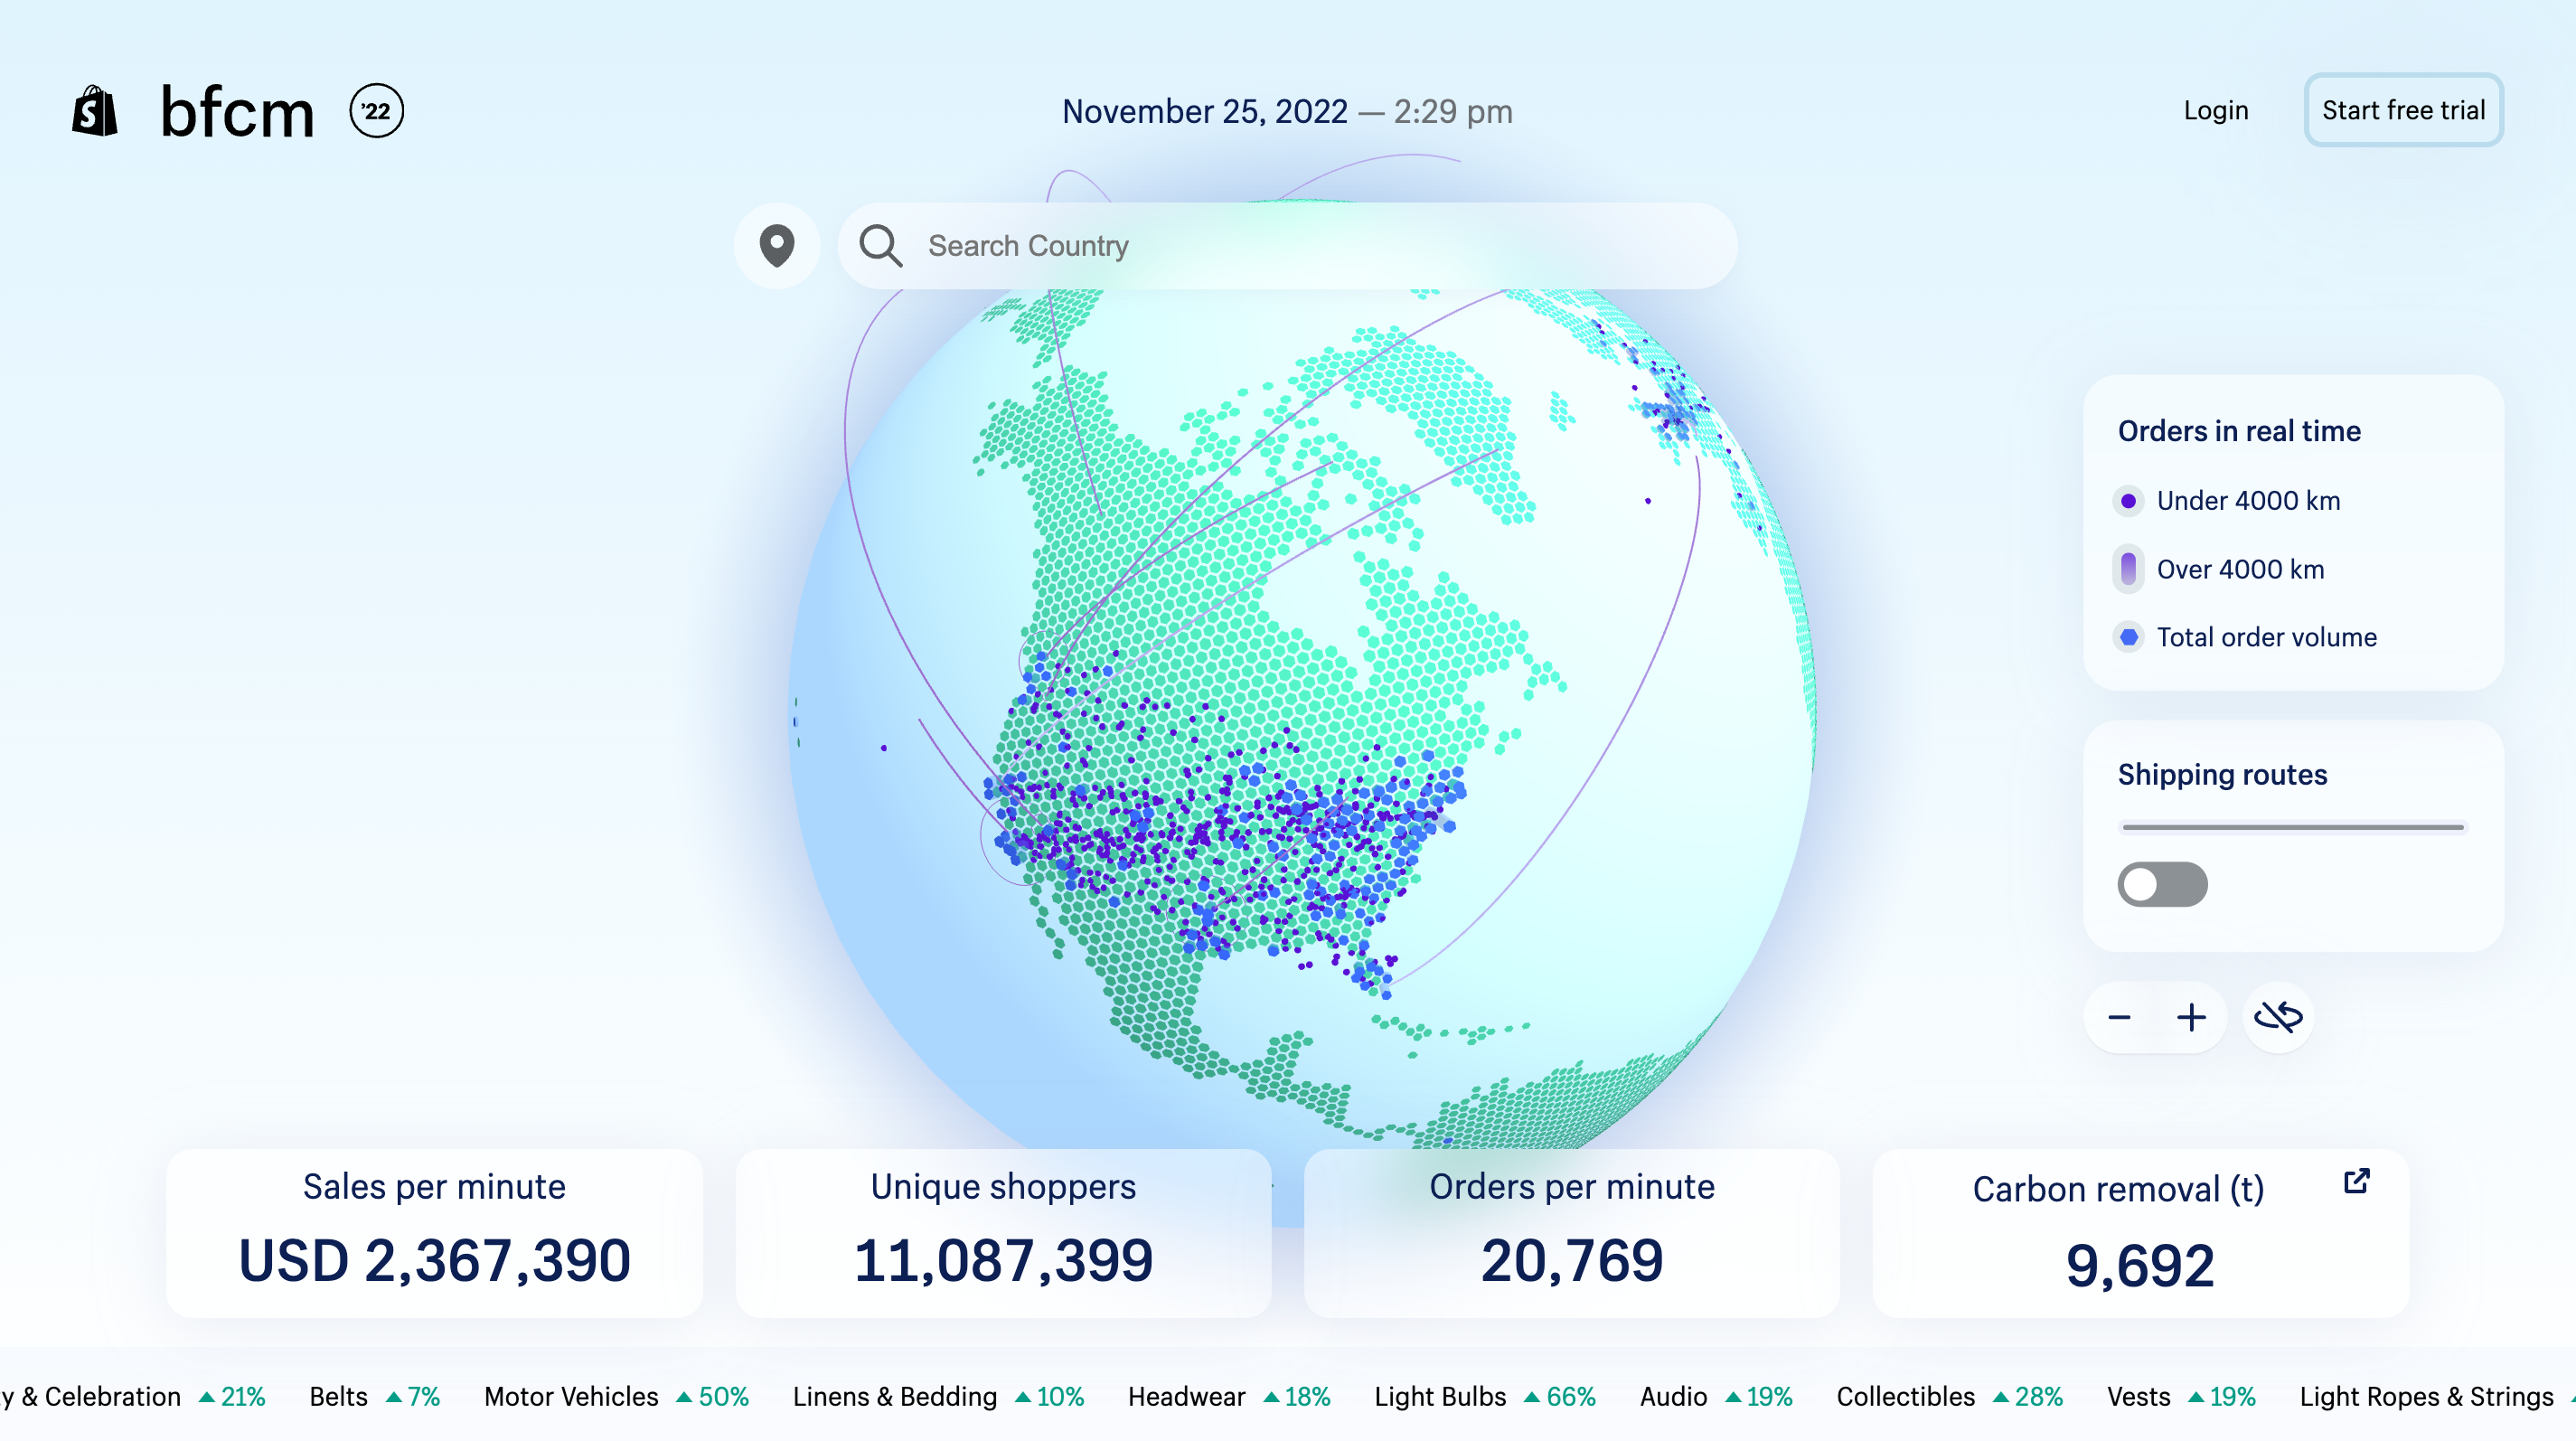Click the Search Country input field
The height and width of the screenshot is (1441, 2576).
[1286, 246]
